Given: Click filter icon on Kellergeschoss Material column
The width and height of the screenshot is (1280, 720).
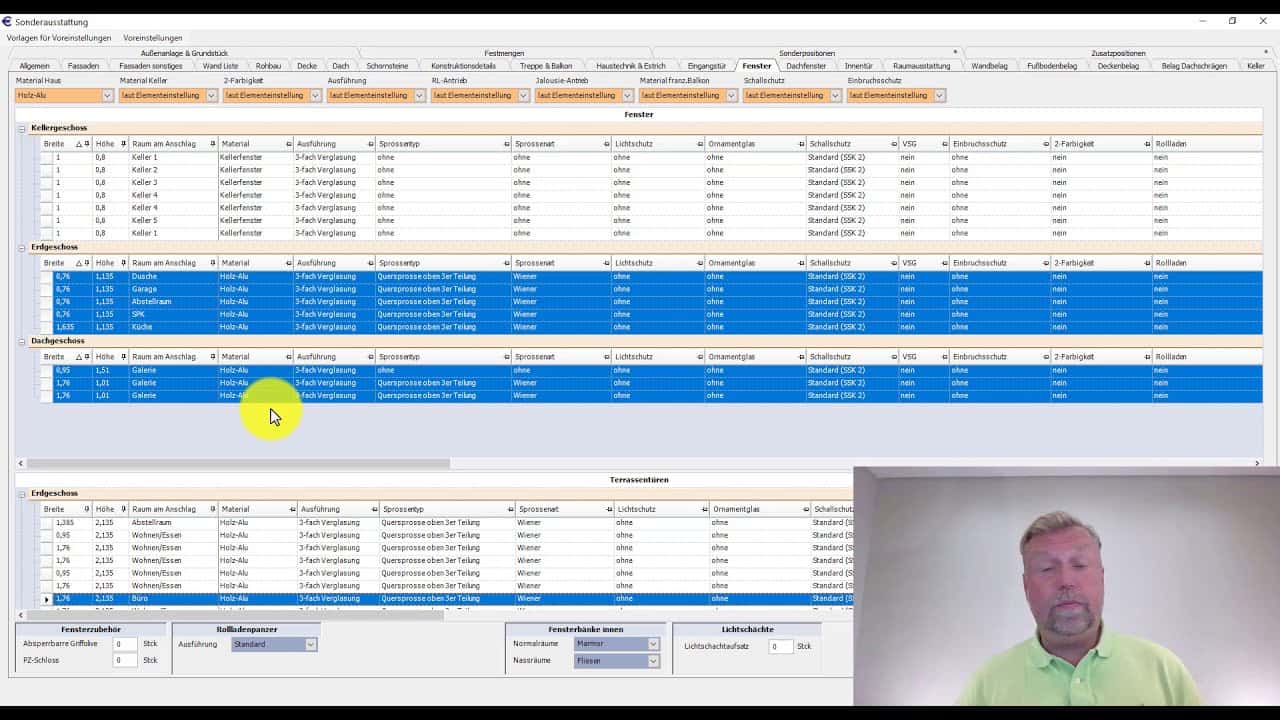Looking at the screenshot, I should click(x=289, y=144).
